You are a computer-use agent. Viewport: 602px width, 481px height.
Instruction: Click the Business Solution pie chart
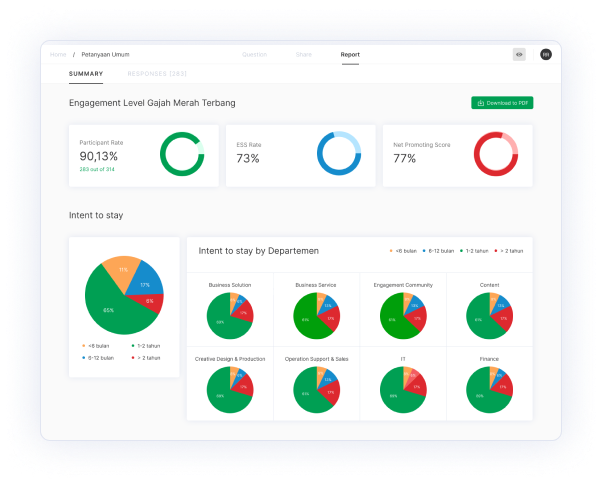230,316
